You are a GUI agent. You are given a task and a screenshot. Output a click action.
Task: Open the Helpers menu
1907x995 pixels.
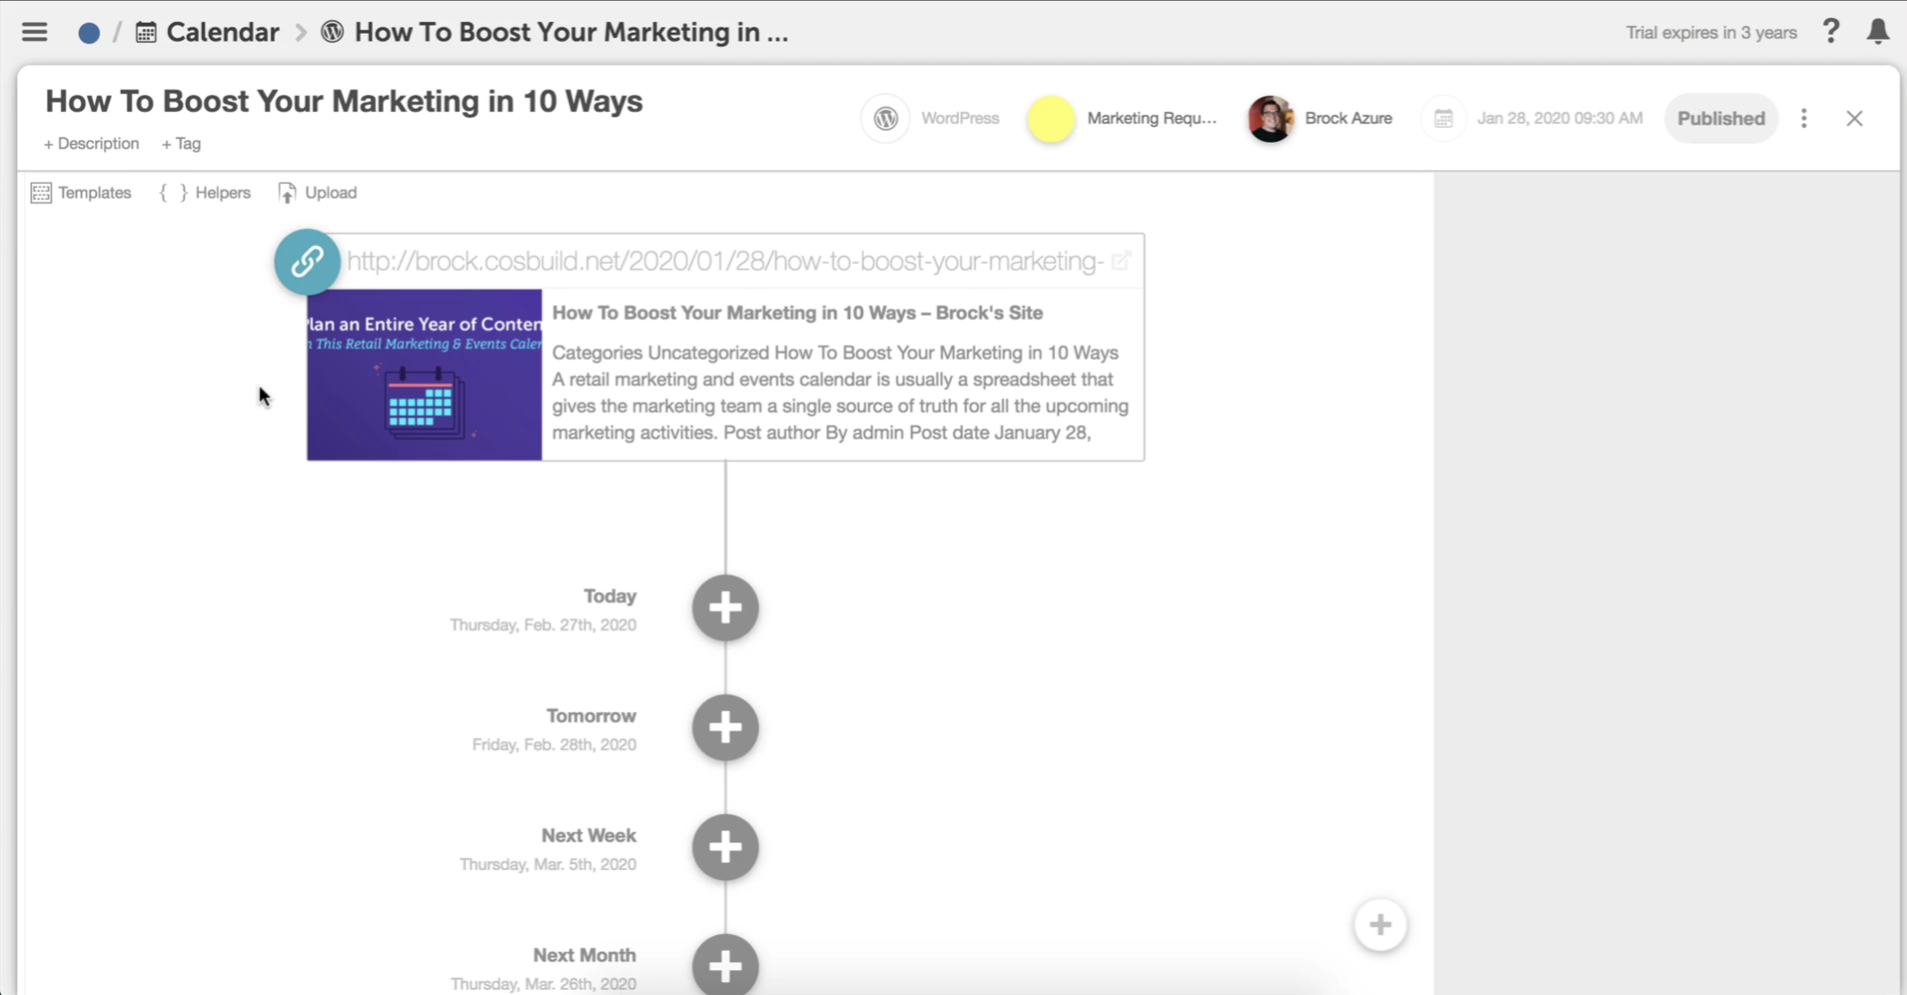point(206,193)
